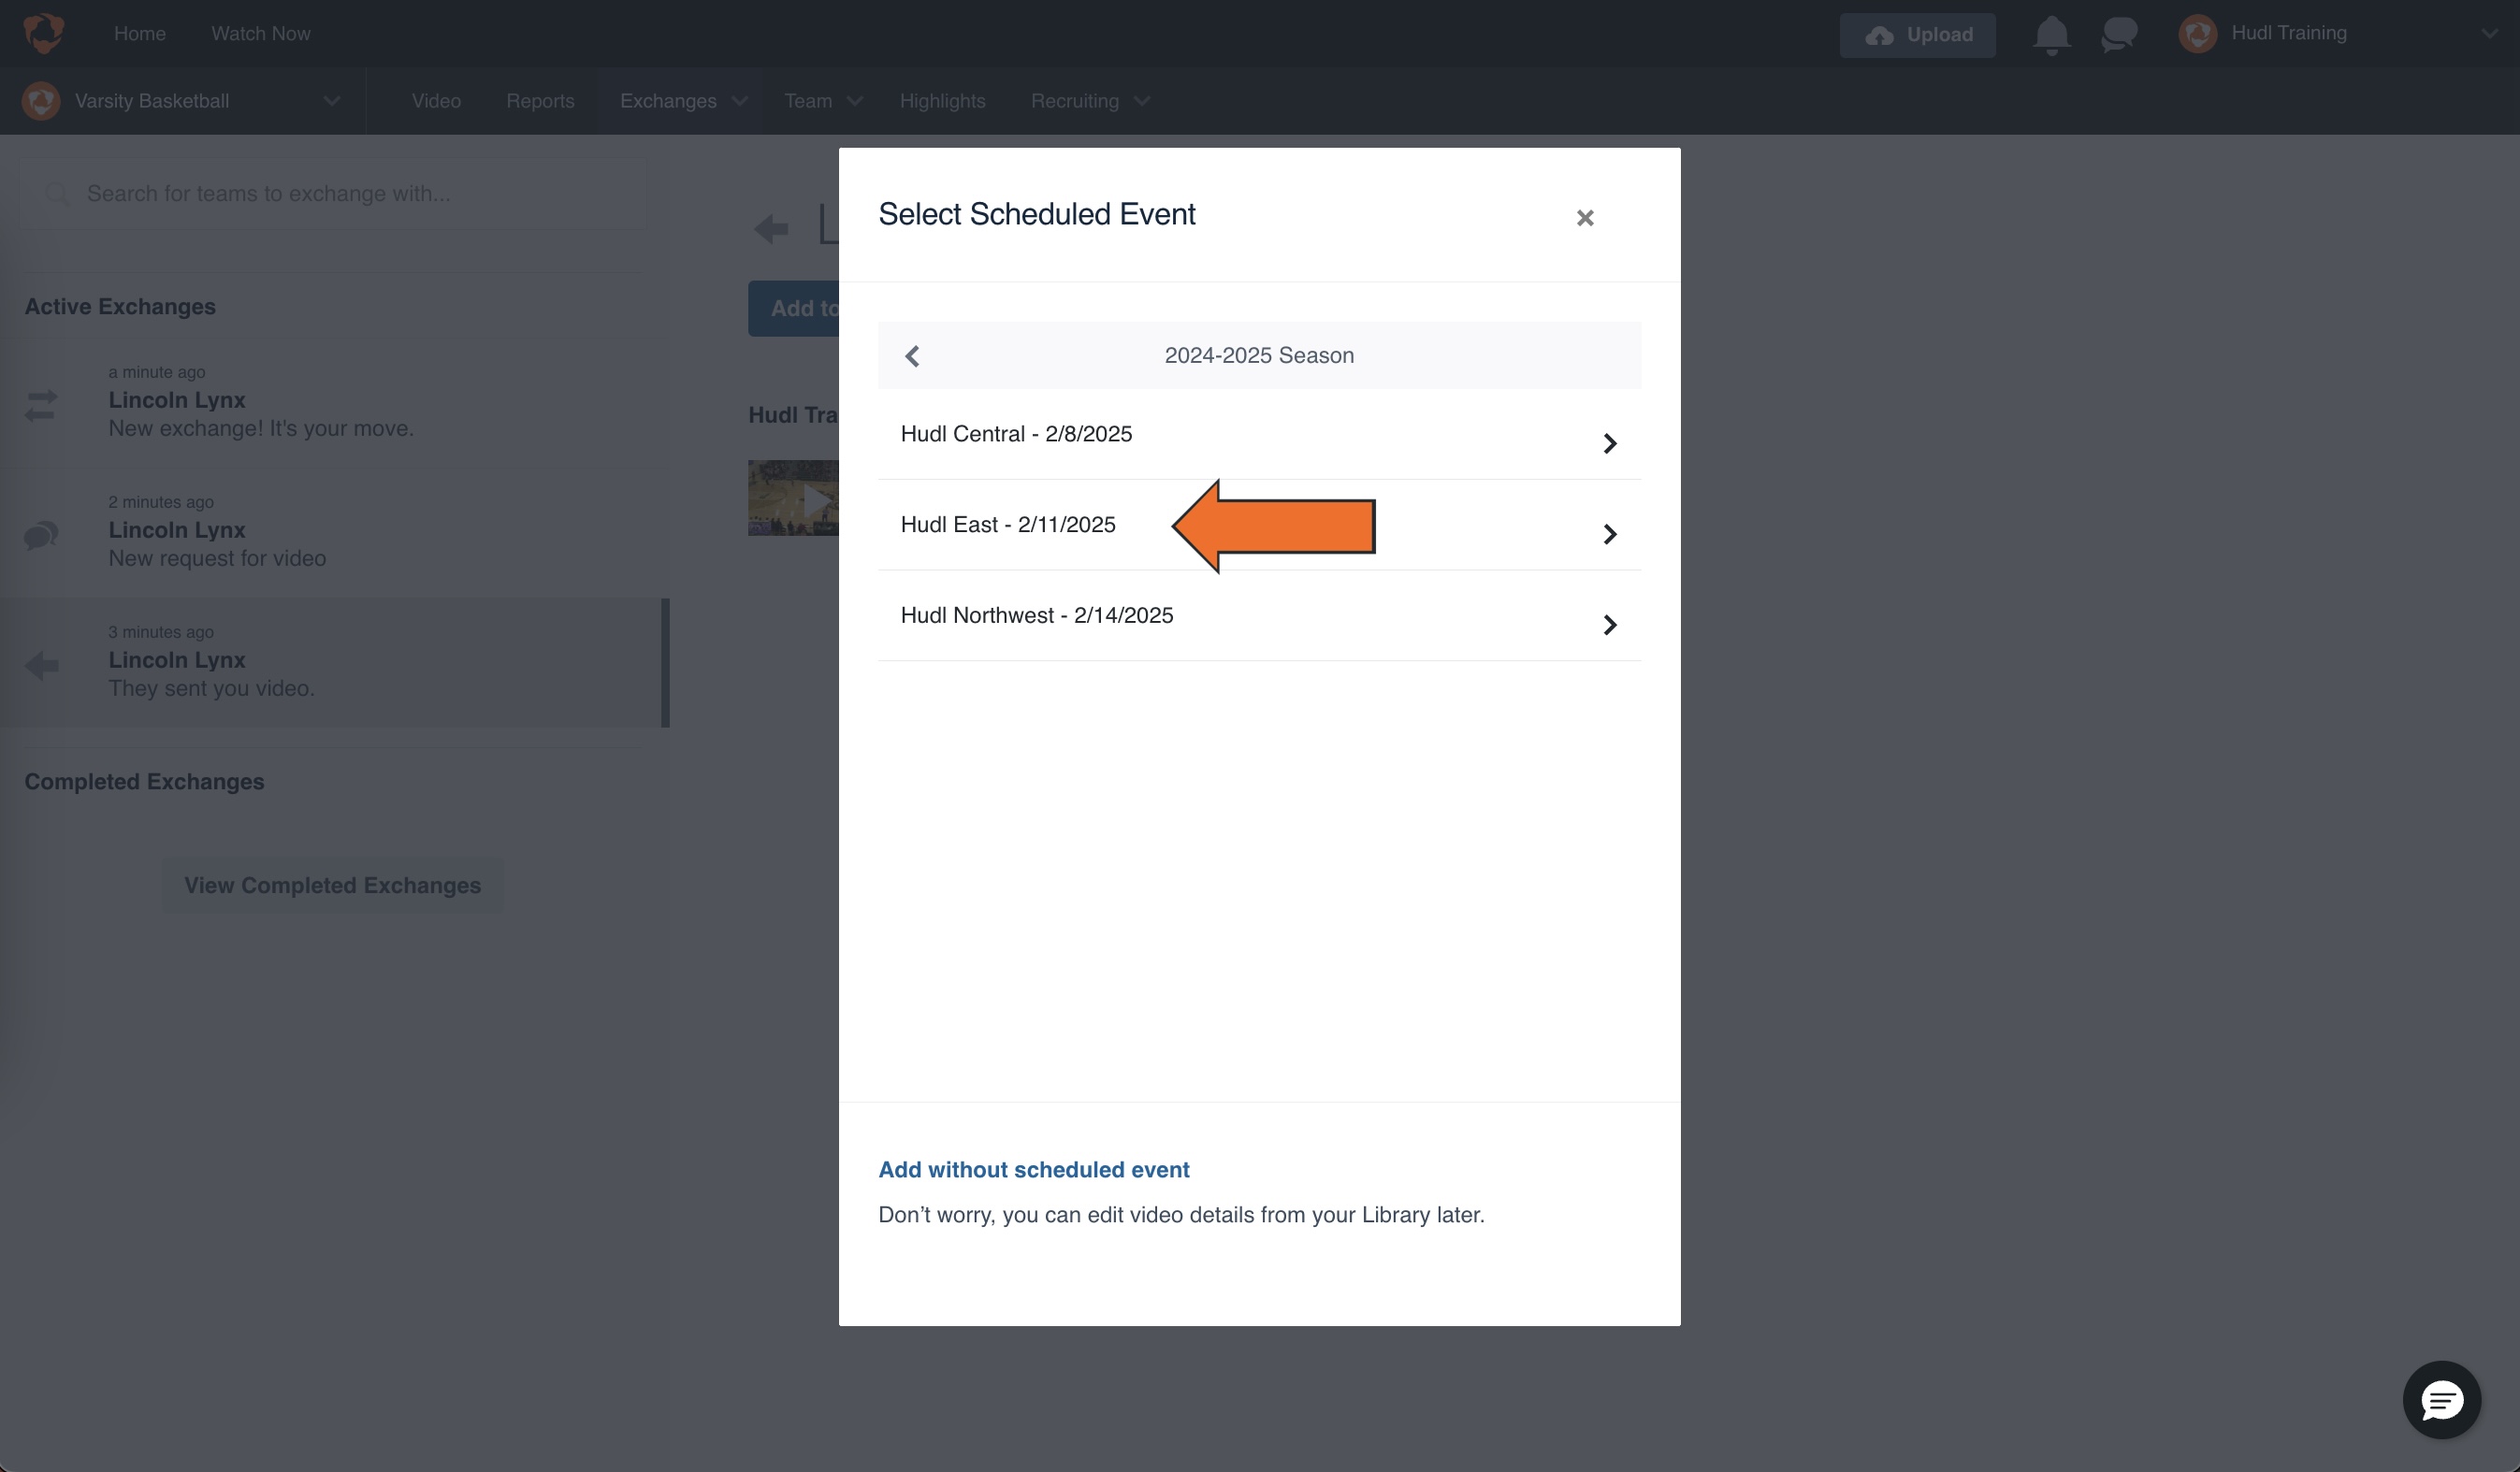
Task: Open messages via the chat bubble icon
Action: click(2119, 33)
